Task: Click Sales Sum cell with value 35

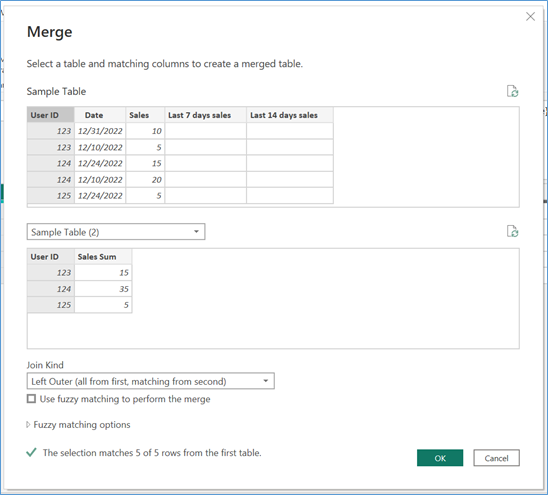Action: 103,289
